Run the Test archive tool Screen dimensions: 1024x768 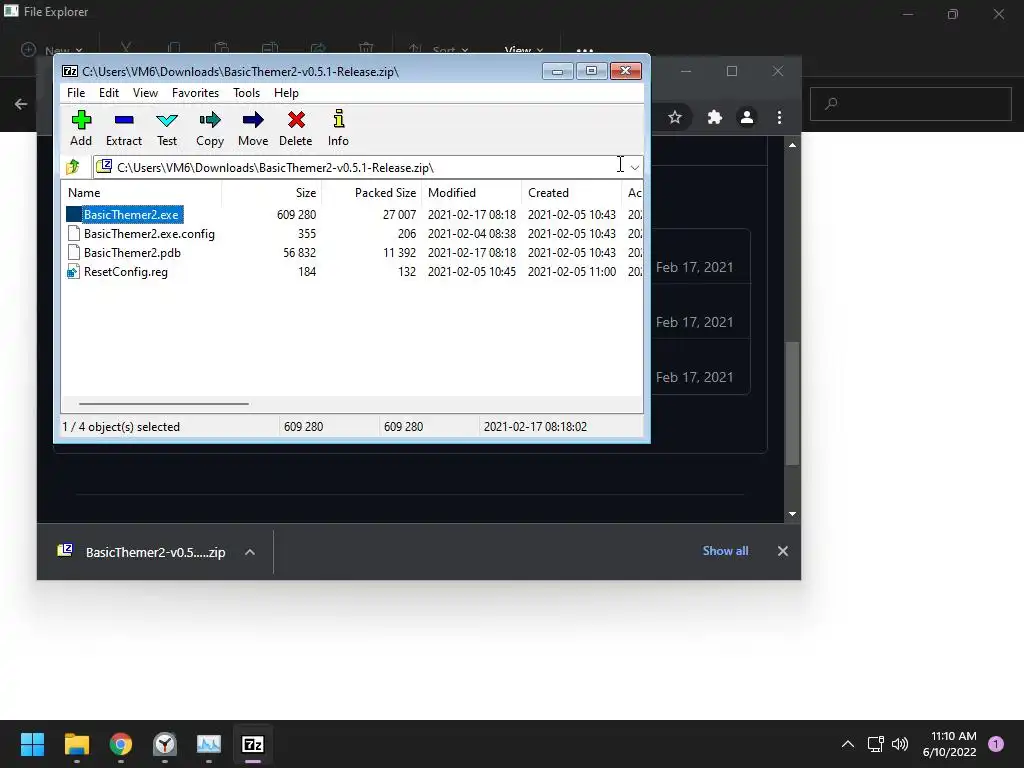[x=167, y=129]
